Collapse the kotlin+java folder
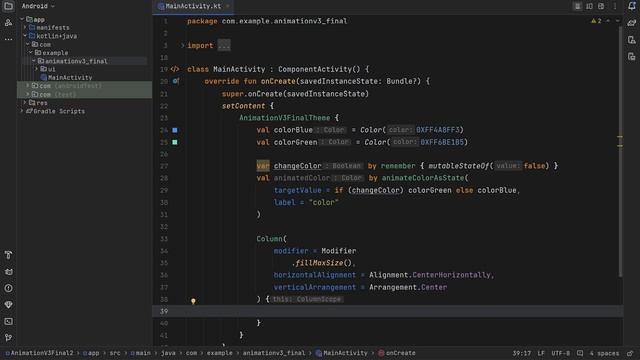The height and width of the screenshot is (360, 640). [25, 36]
